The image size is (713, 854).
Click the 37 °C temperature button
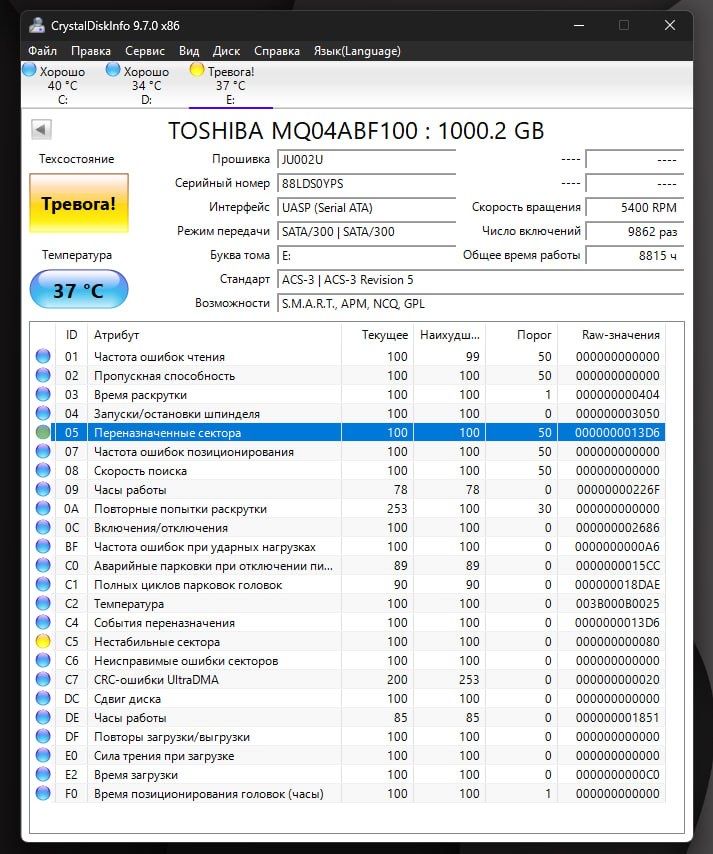[x=79, y=290]
